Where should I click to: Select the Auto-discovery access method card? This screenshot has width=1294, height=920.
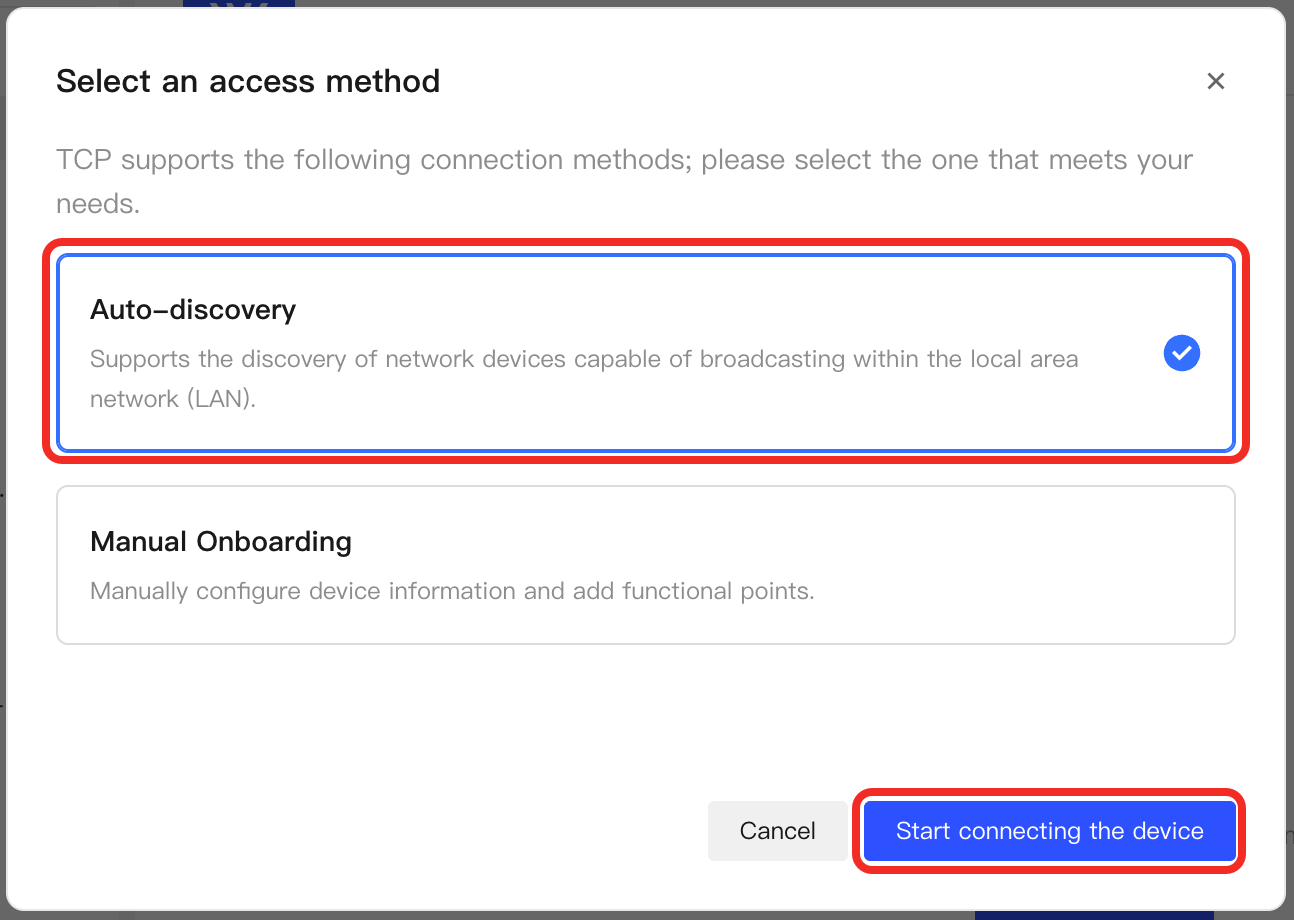tap(646, 353)
